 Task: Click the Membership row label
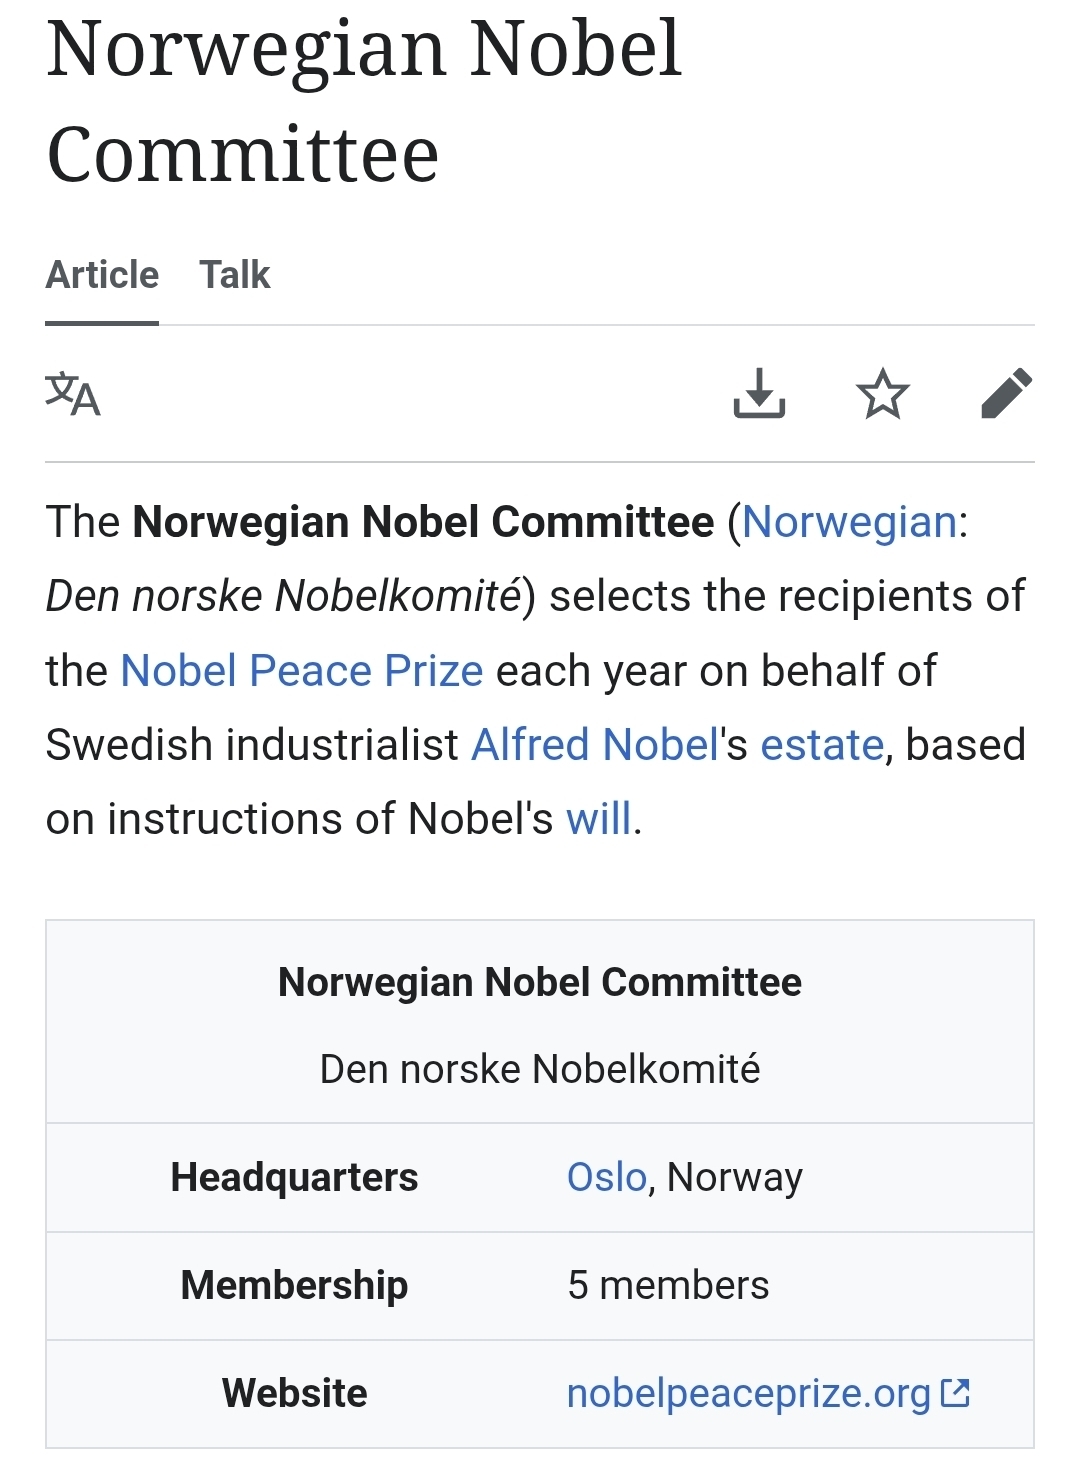pos(294,1285)
